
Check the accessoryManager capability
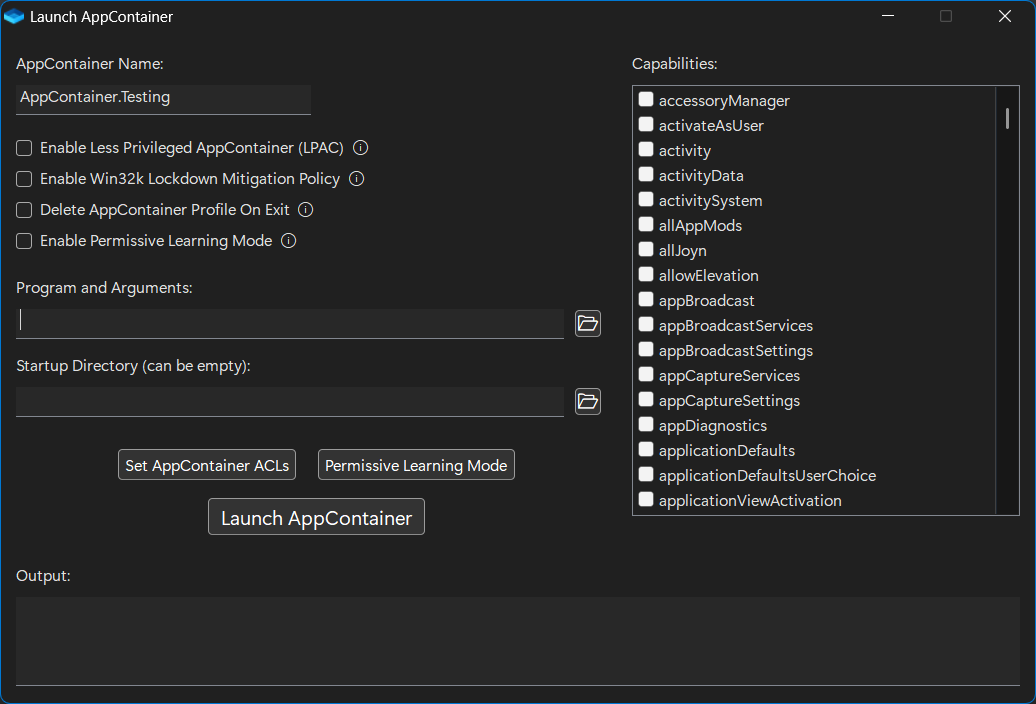tap(646, 100)
